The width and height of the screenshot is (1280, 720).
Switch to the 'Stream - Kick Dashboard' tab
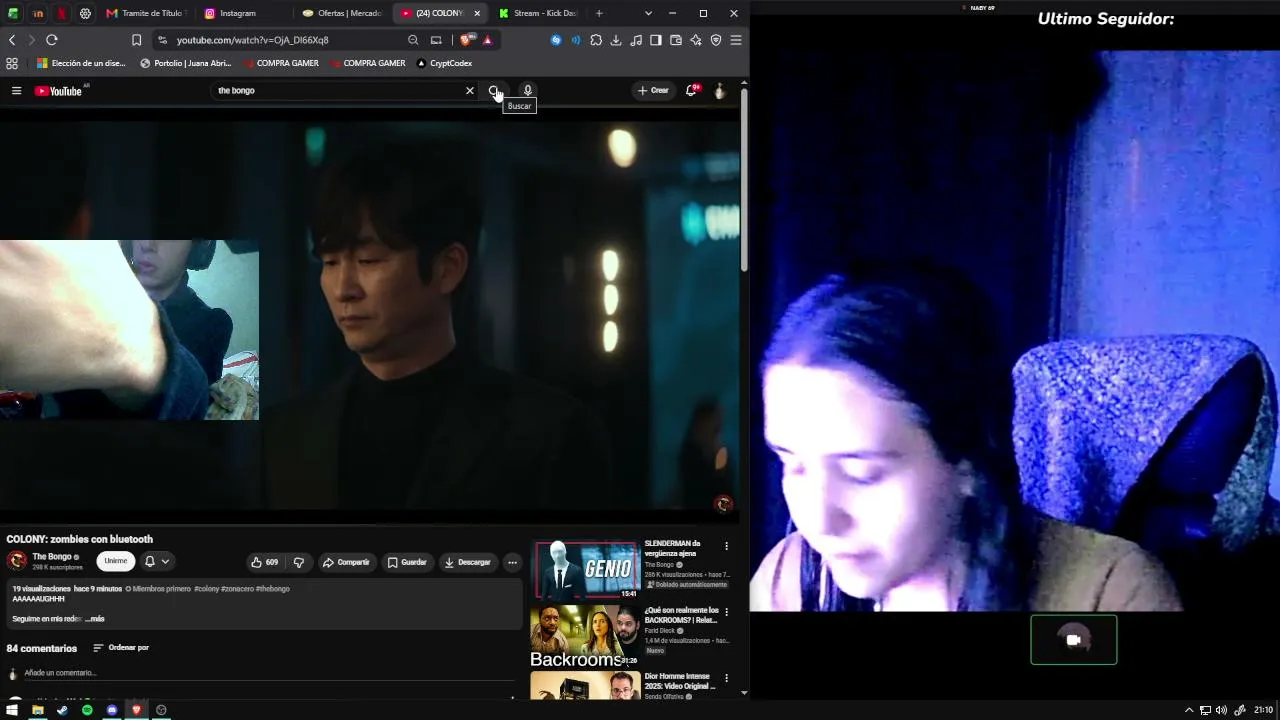(x=538, y=13)
